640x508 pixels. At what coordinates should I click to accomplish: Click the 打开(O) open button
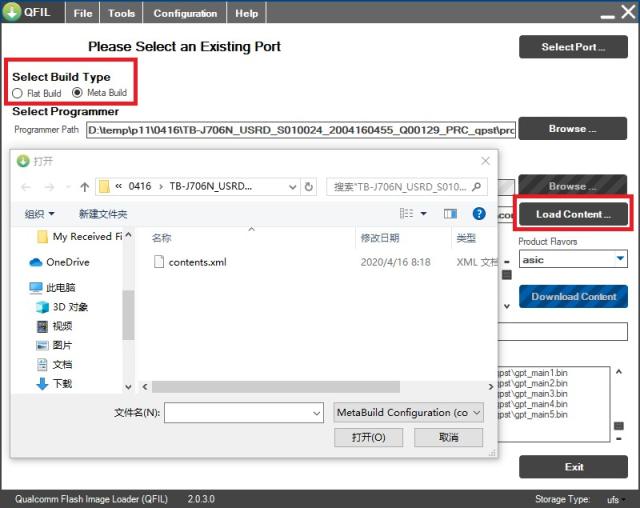[369, 437]
